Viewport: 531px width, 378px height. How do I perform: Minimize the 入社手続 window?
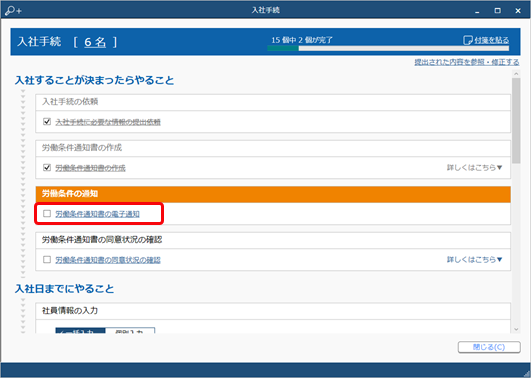477,11
